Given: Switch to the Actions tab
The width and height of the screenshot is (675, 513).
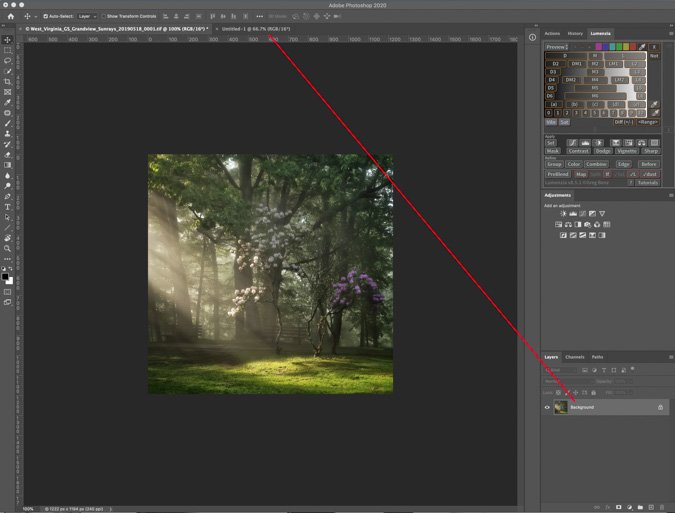Looking at the screenshot, I should pyautogui.click(x=552, y=33).
